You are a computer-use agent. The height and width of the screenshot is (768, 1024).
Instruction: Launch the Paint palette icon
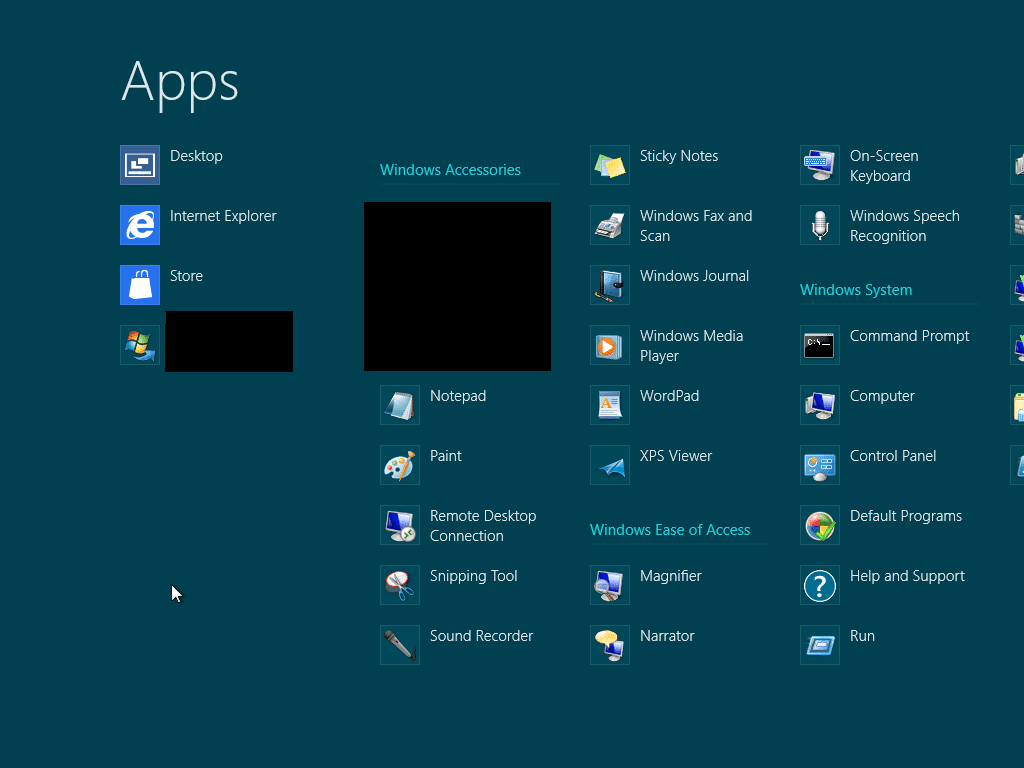pyautogui.click(x=400, y=465)
